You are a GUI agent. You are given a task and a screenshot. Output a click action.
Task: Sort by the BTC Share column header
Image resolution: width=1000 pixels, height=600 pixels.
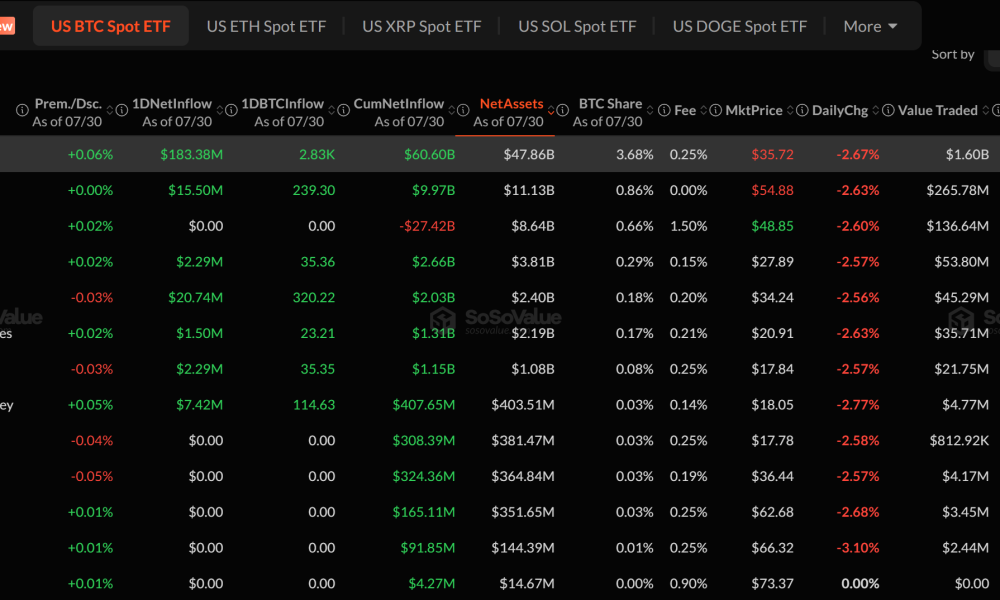pos(610,103)
